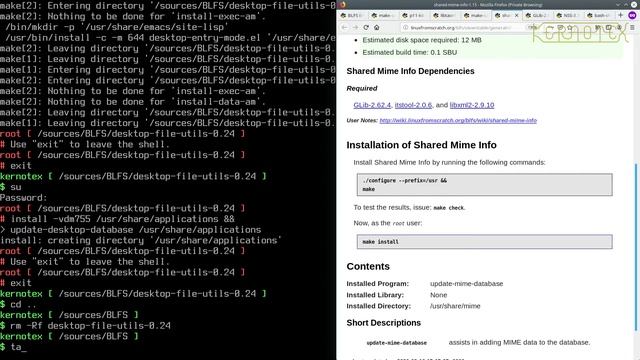Click the purple private browsing mask icon

click(x=632, y=15)
